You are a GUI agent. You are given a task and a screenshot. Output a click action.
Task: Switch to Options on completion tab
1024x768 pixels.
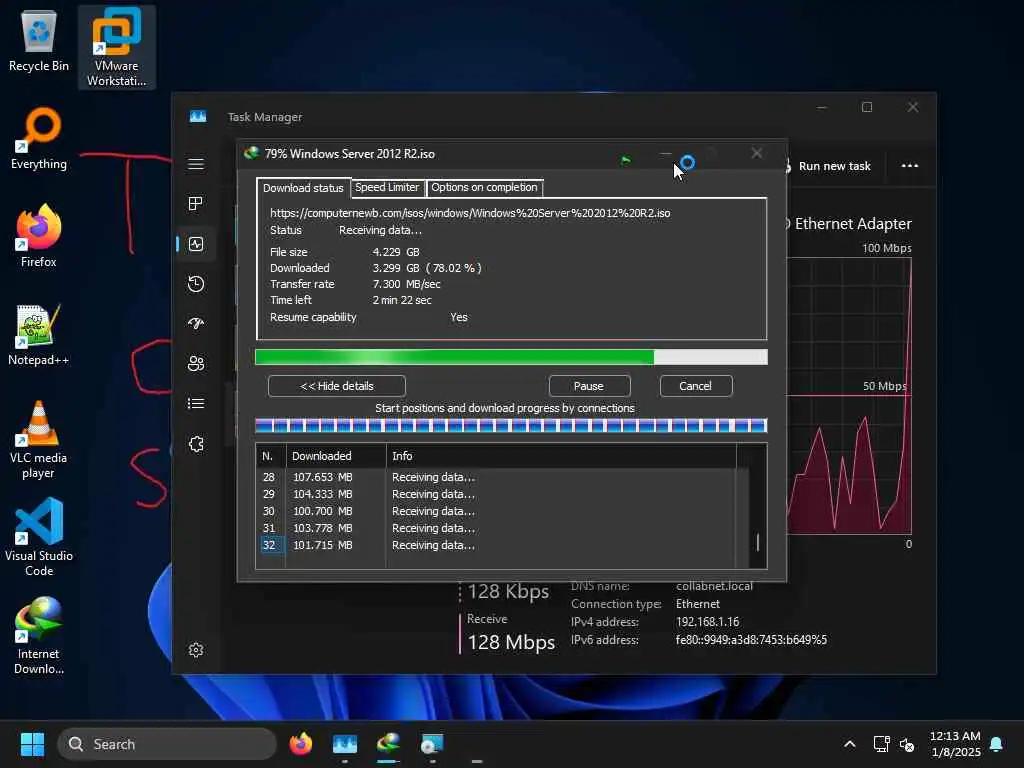(485, 187)
